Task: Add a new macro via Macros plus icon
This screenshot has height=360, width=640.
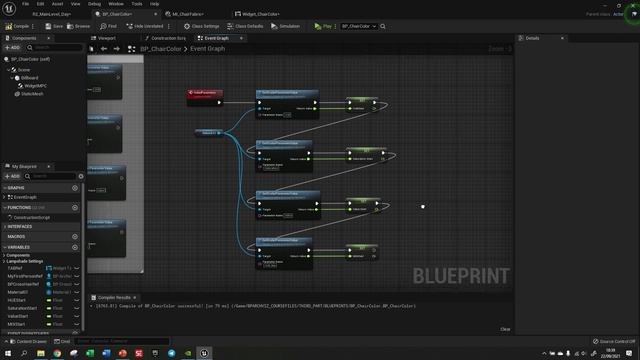Action: click(75, 236)
